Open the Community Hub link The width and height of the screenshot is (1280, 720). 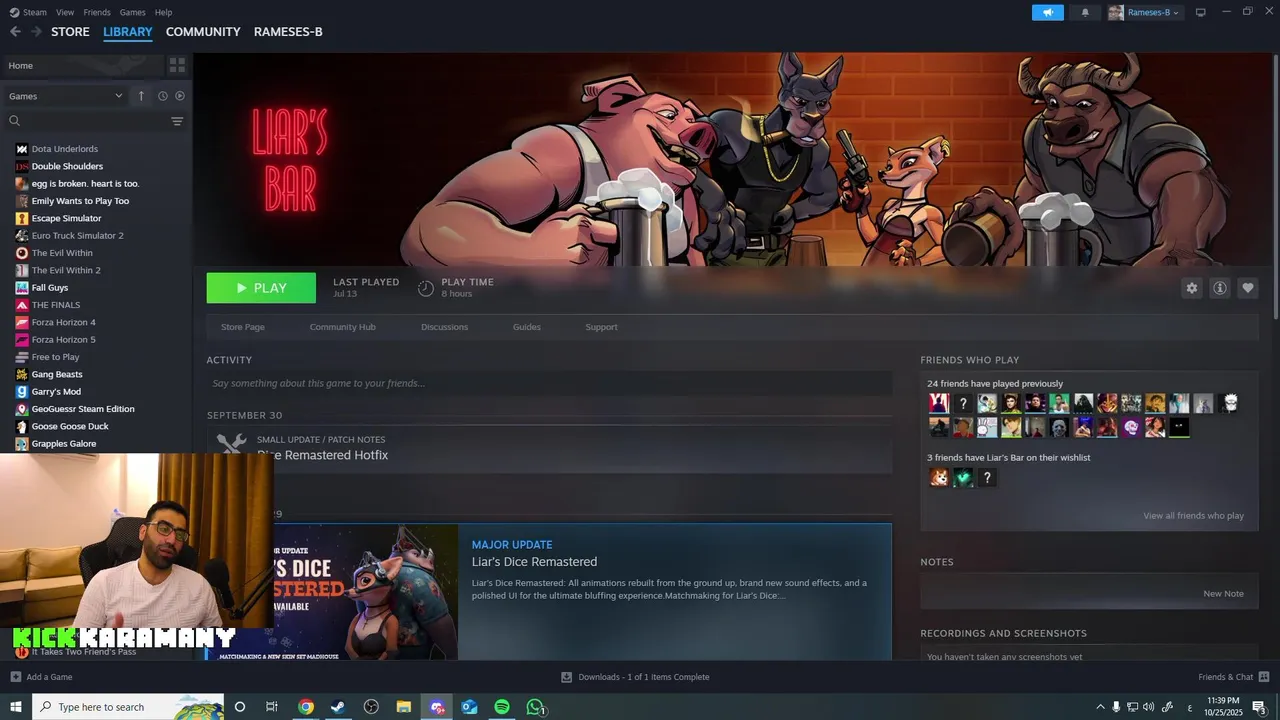[343, 327]
